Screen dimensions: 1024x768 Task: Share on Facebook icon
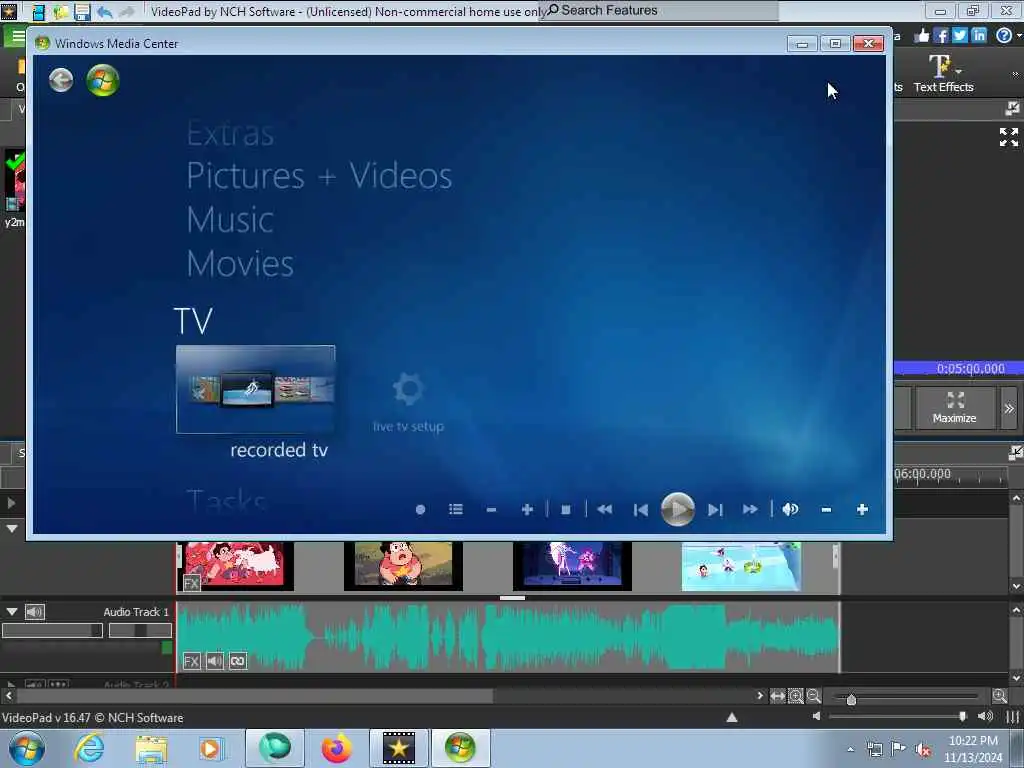coord(940,35)
